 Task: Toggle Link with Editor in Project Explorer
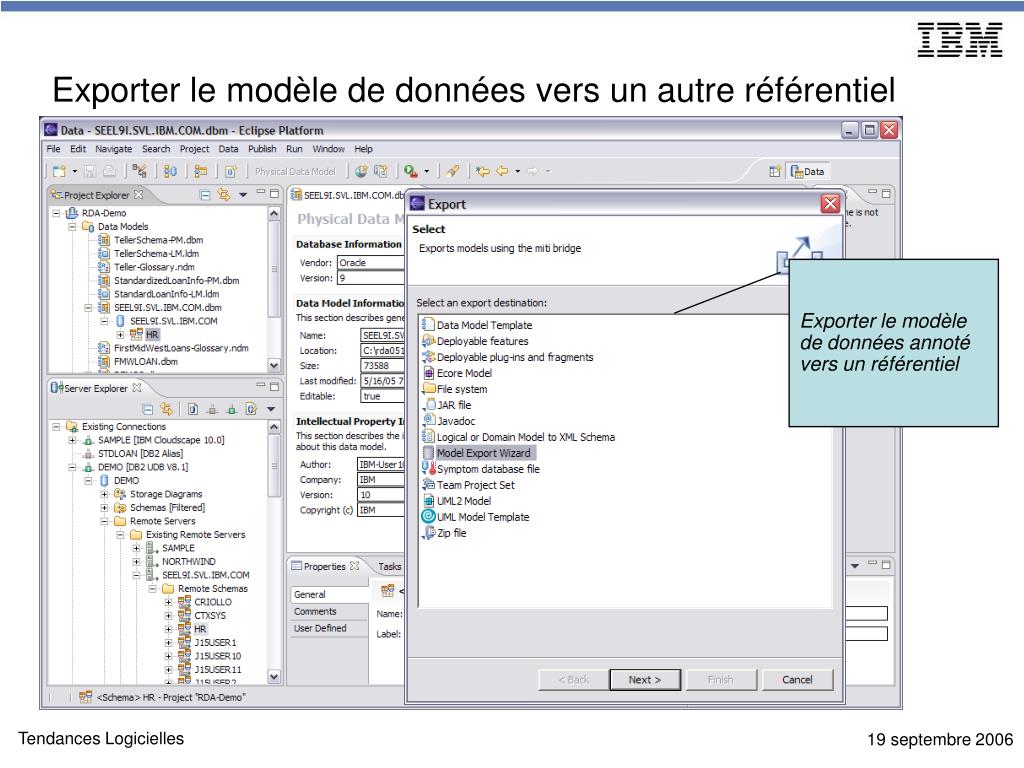coord(224,195)
